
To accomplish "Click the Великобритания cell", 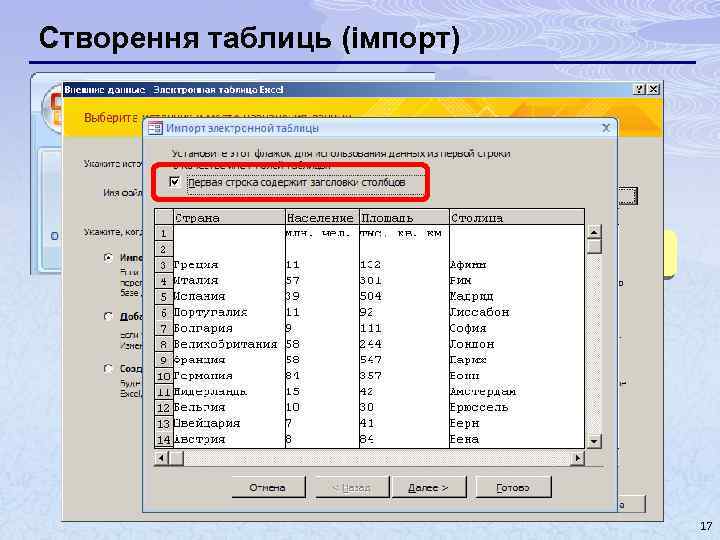I will (x=229, y=344).
